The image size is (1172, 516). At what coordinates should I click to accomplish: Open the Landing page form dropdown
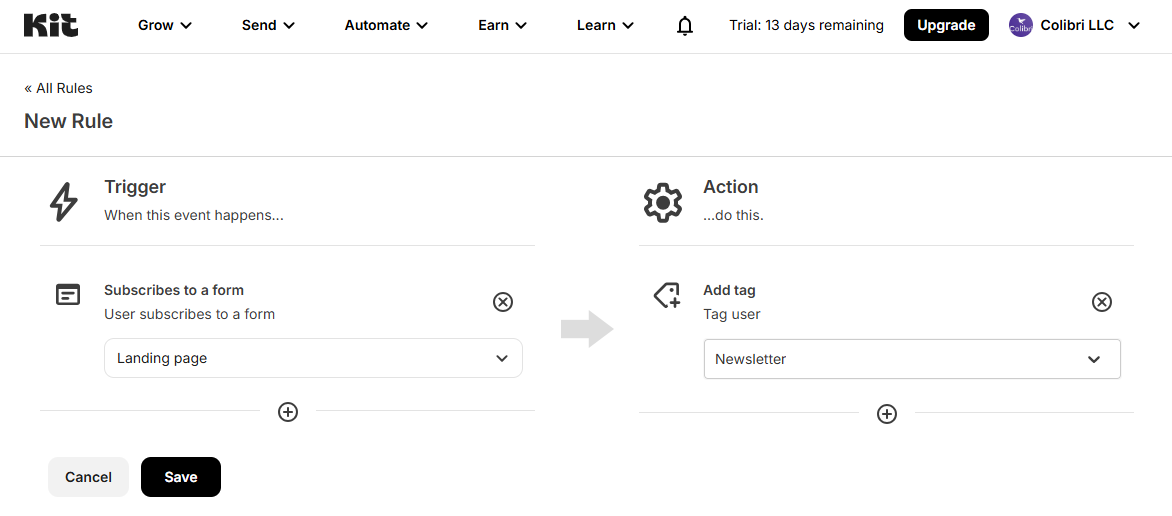coord(313,358)
